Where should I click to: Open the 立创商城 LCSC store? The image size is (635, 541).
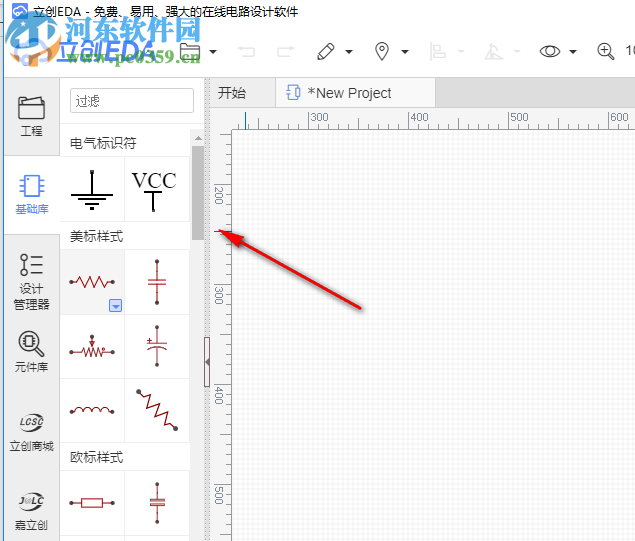click(x=32, y=432)
